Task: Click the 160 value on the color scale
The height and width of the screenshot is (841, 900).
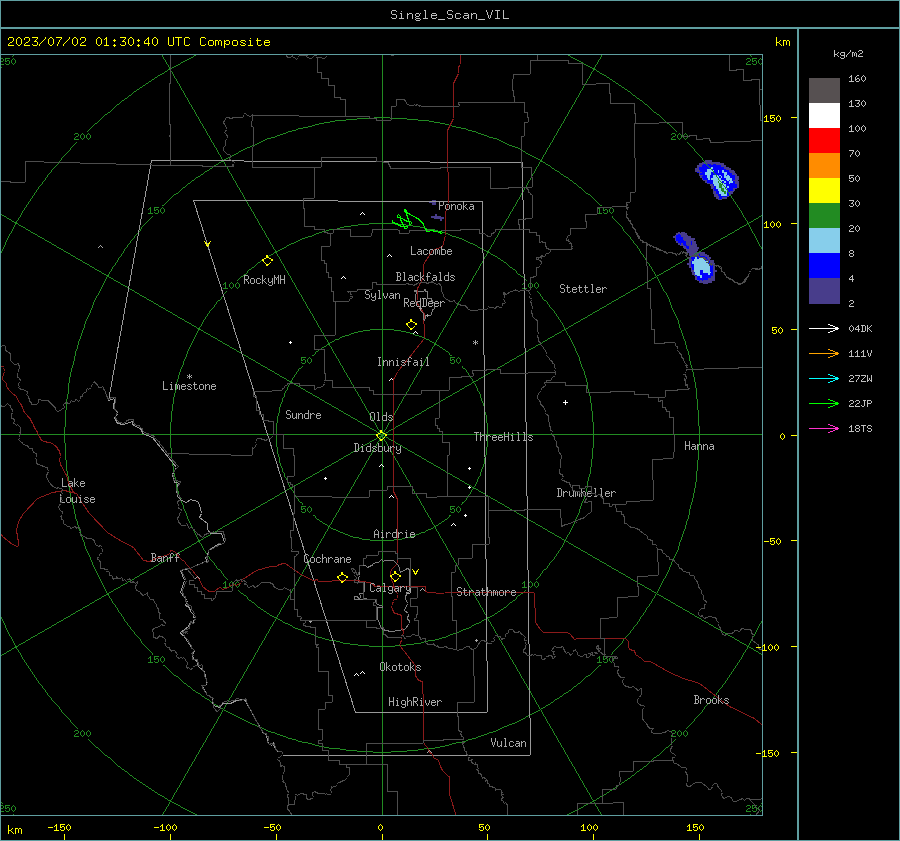Action: 857,79
